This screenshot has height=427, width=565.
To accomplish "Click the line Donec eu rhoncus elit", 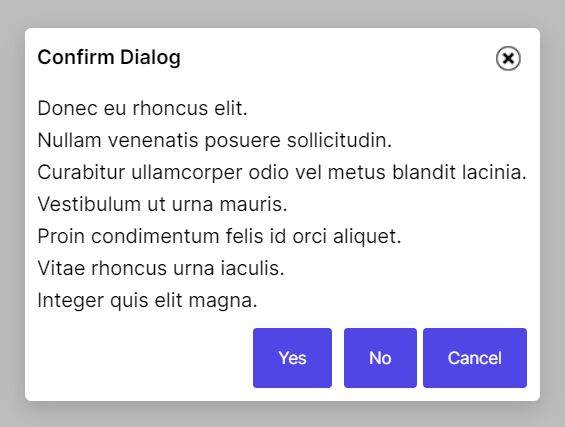I will point(143,108).
